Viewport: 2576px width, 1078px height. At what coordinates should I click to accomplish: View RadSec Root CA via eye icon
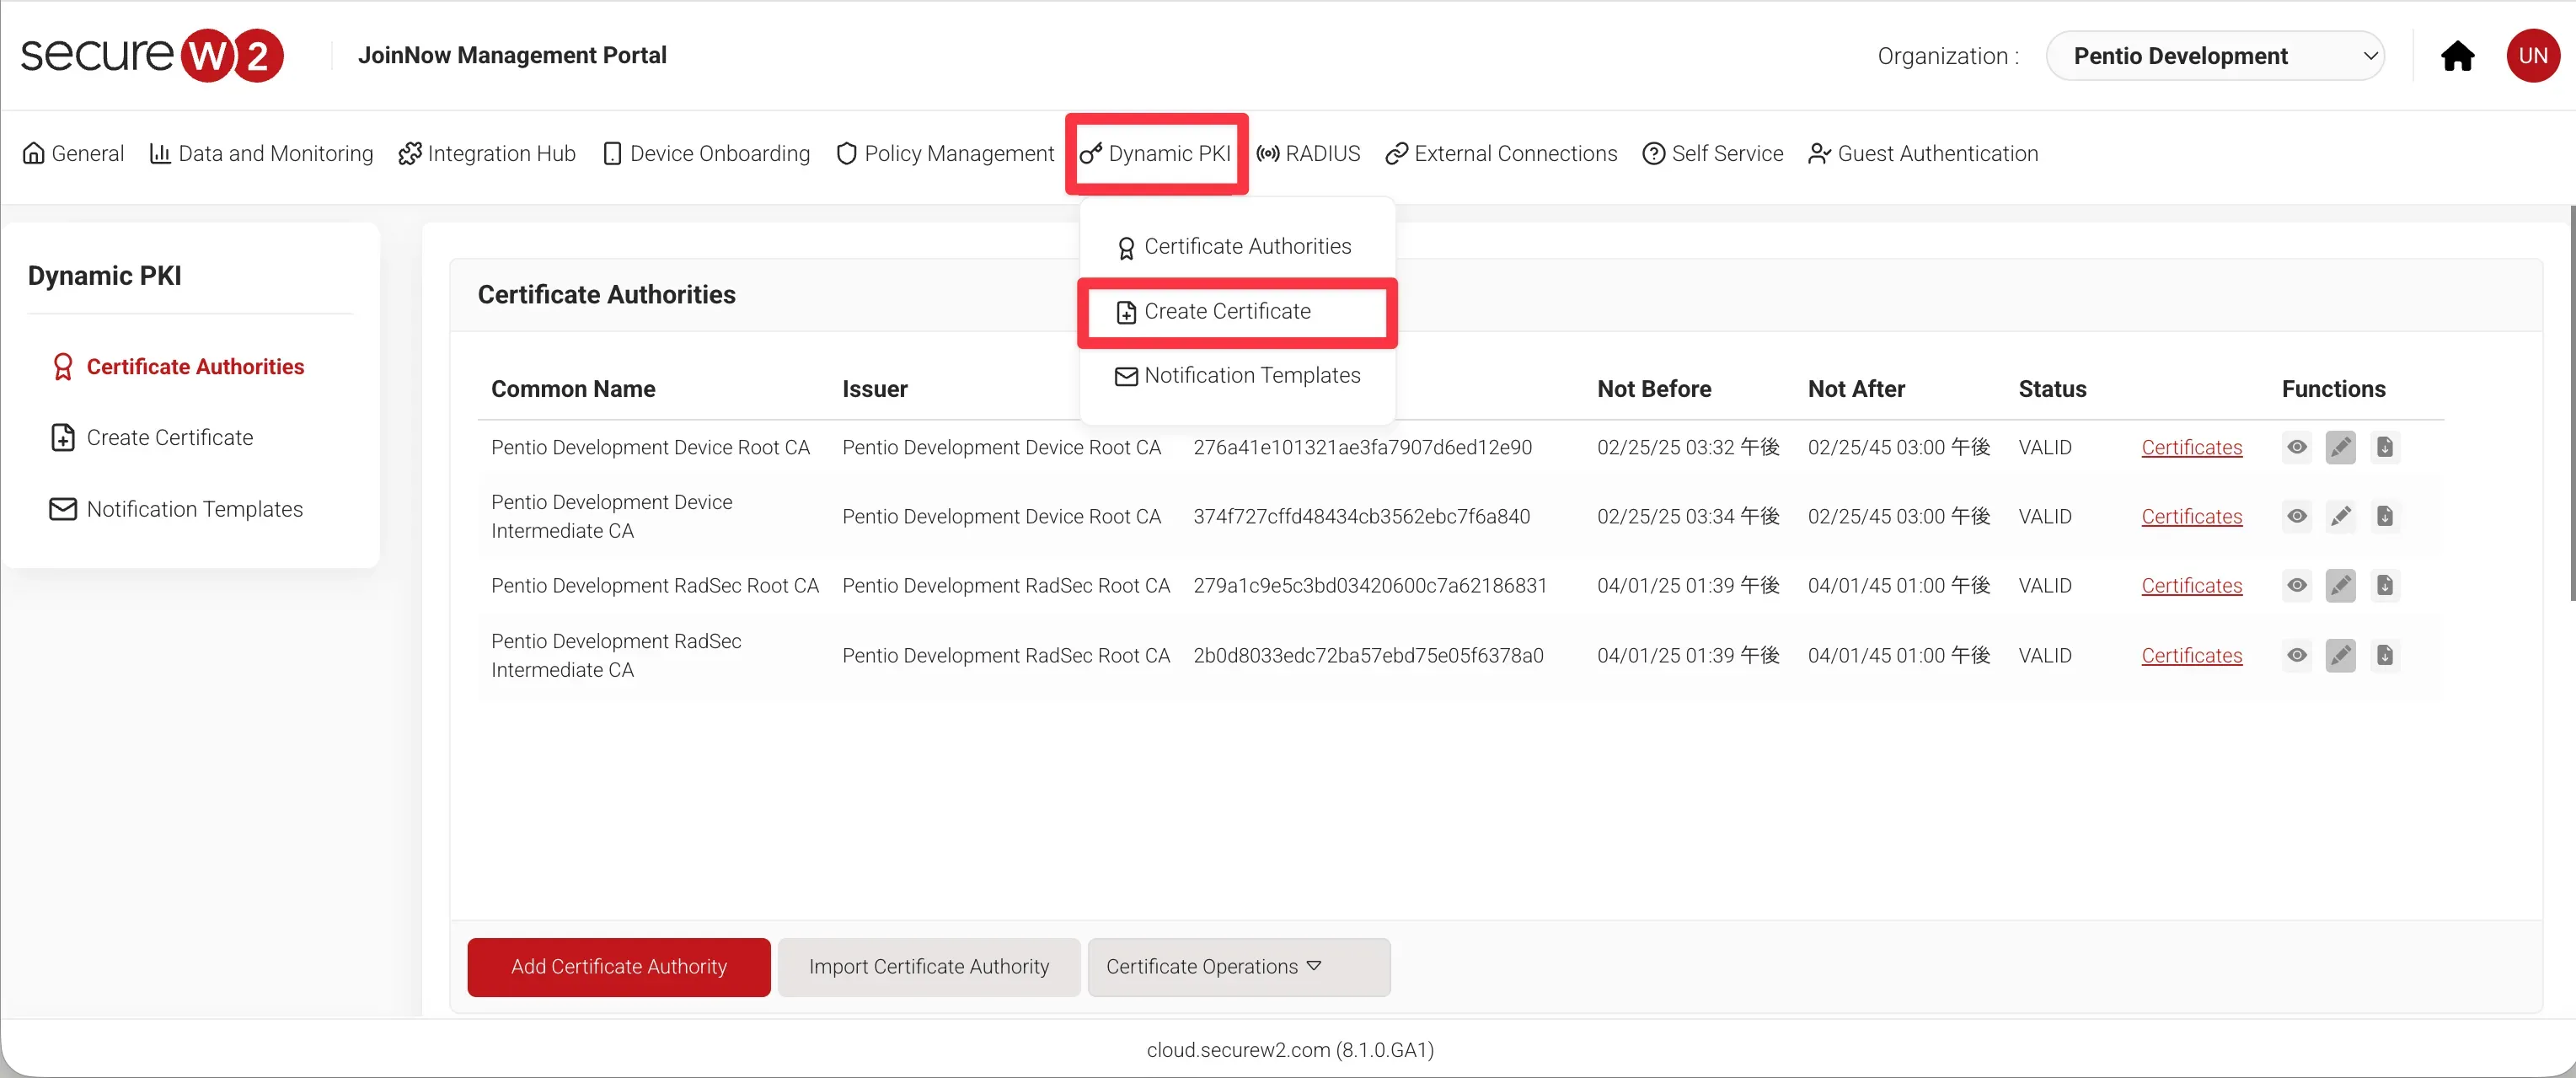(x=2297, y=586)
